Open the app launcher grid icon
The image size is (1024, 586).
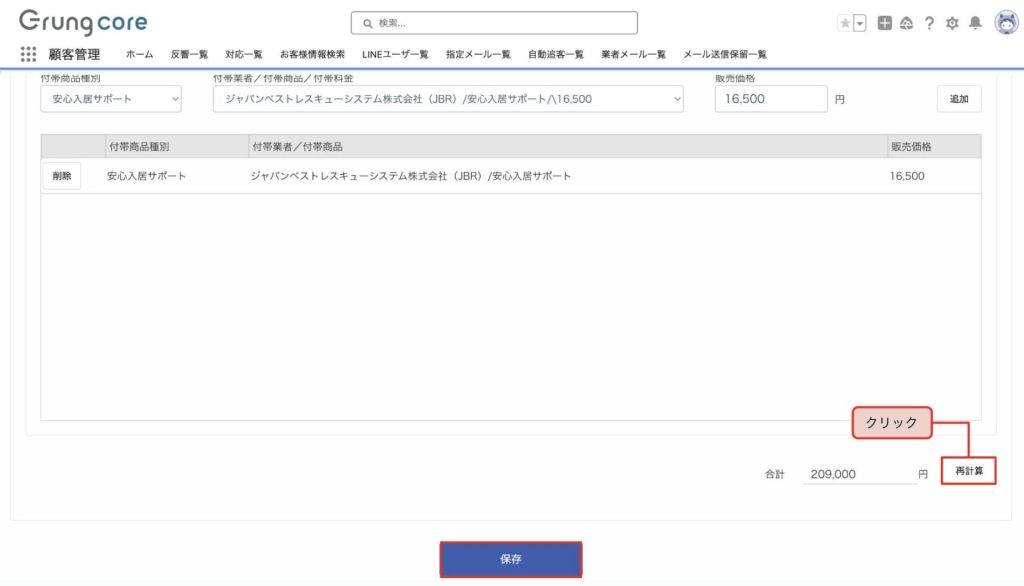[x=28, y=54]
